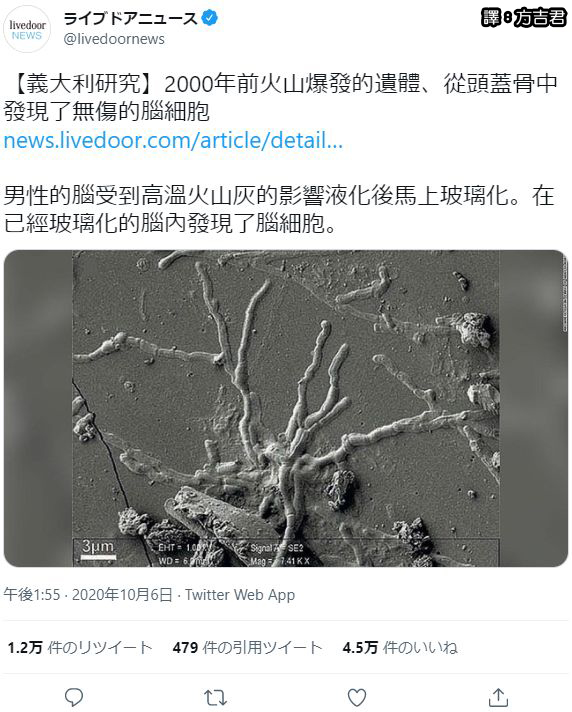This screenshot has height=712, width=572.
Task: View the 1.2万 retweets list
Action: click(79, 647)
